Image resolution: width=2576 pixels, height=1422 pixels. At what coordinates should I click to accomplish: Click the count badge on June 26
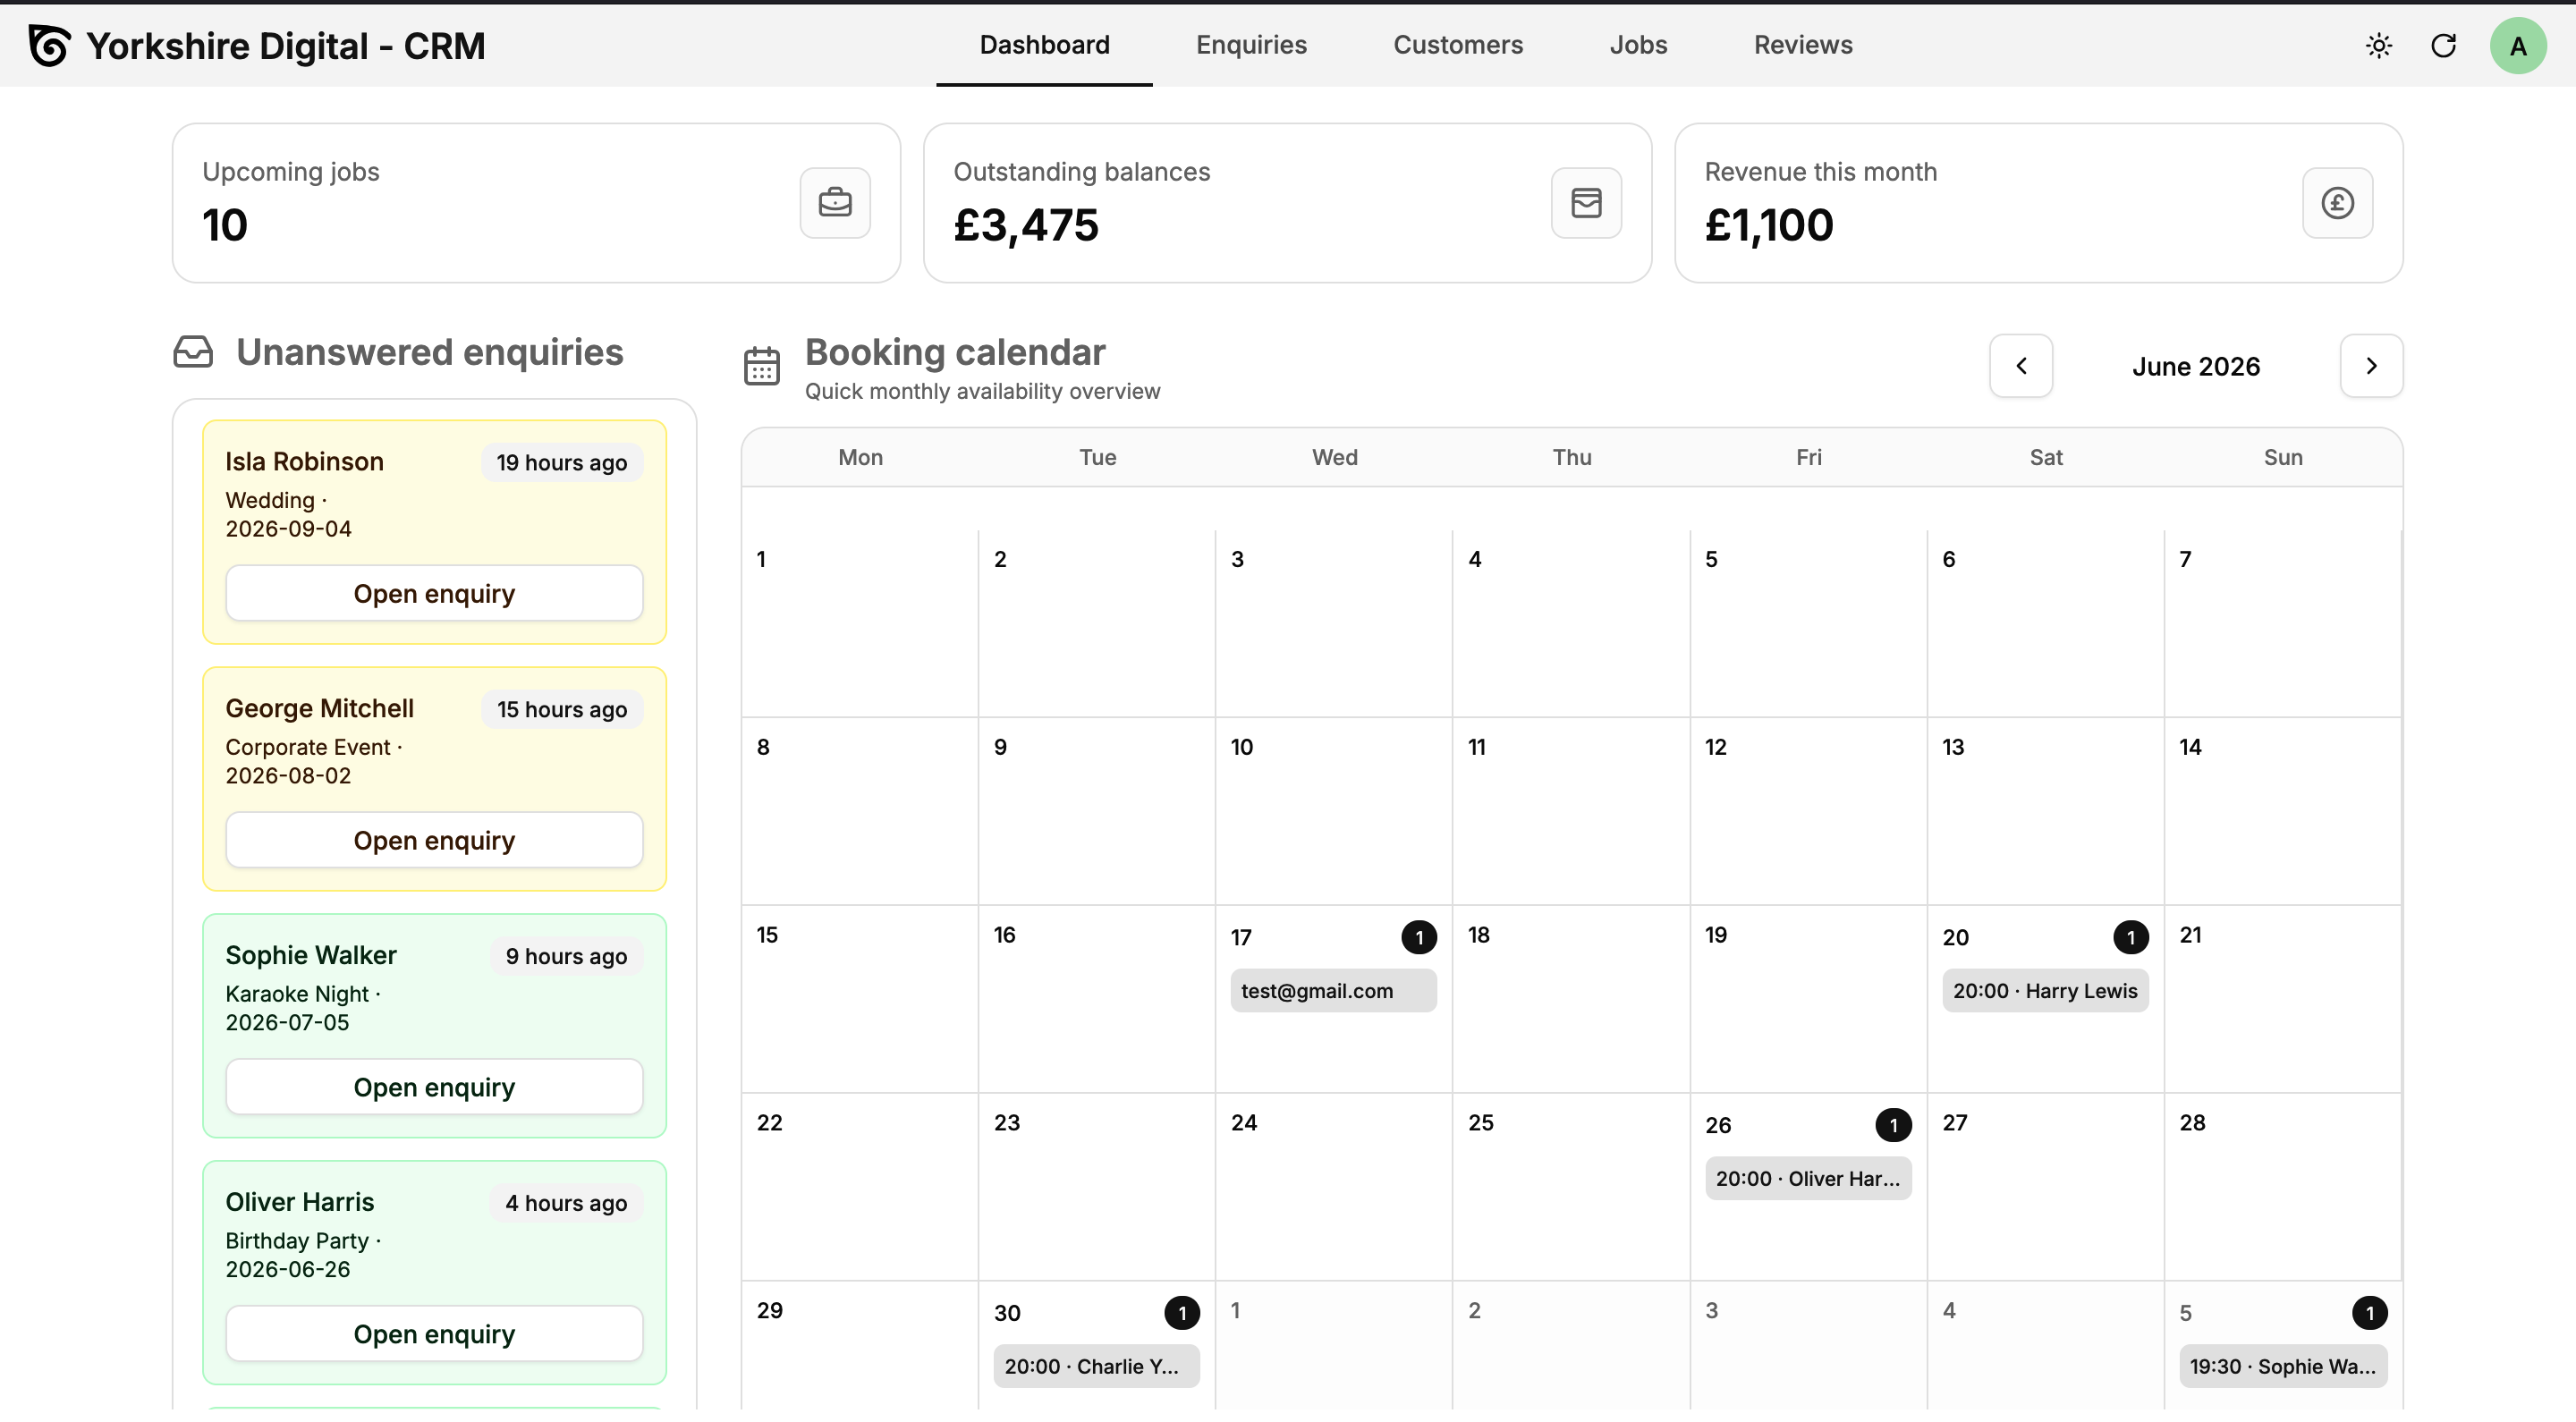coord(1893,1126)
